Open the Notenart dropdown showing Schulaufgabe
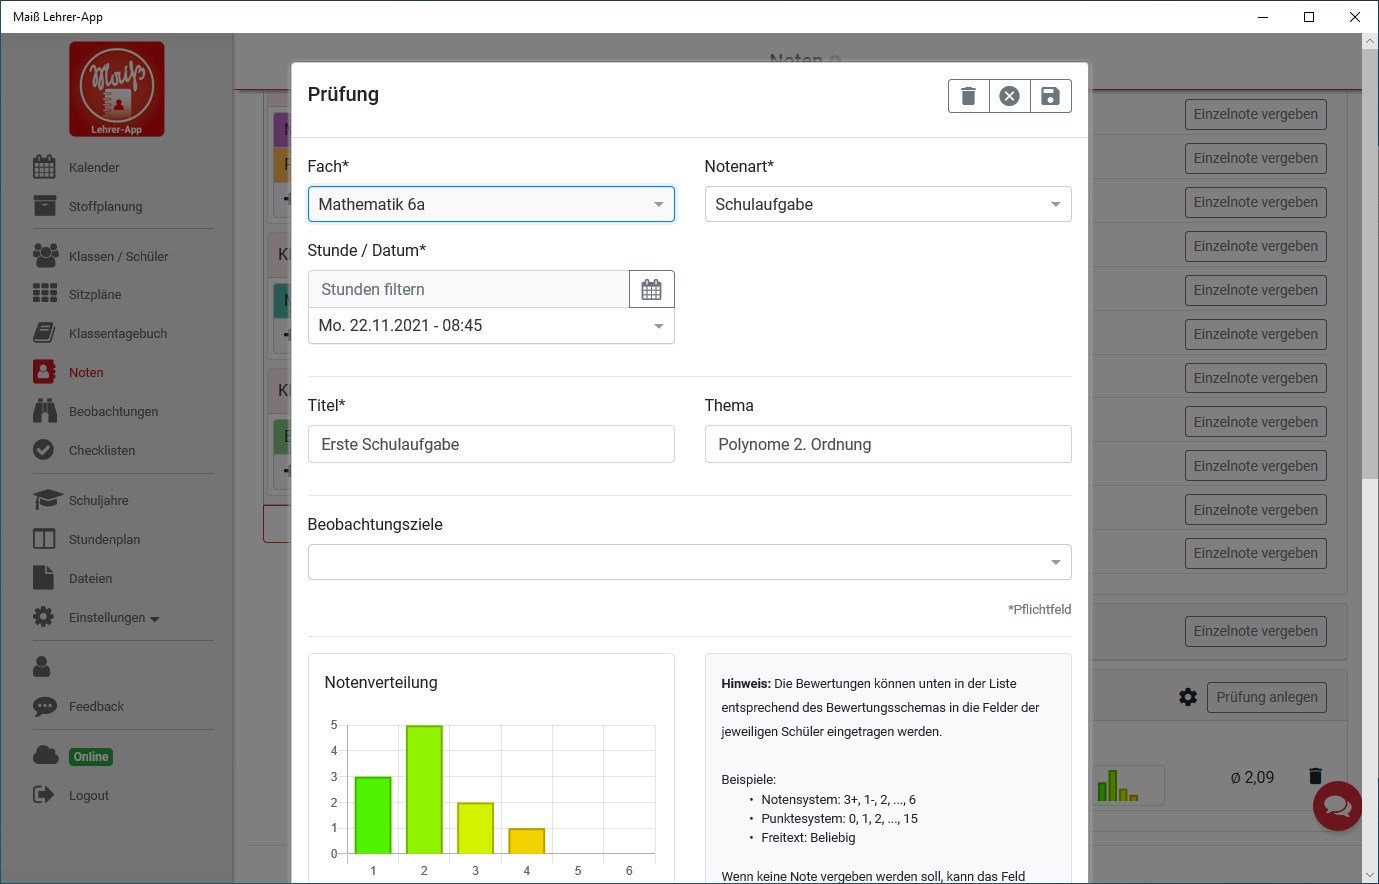Screen dimensions: 1379x884 888,204
